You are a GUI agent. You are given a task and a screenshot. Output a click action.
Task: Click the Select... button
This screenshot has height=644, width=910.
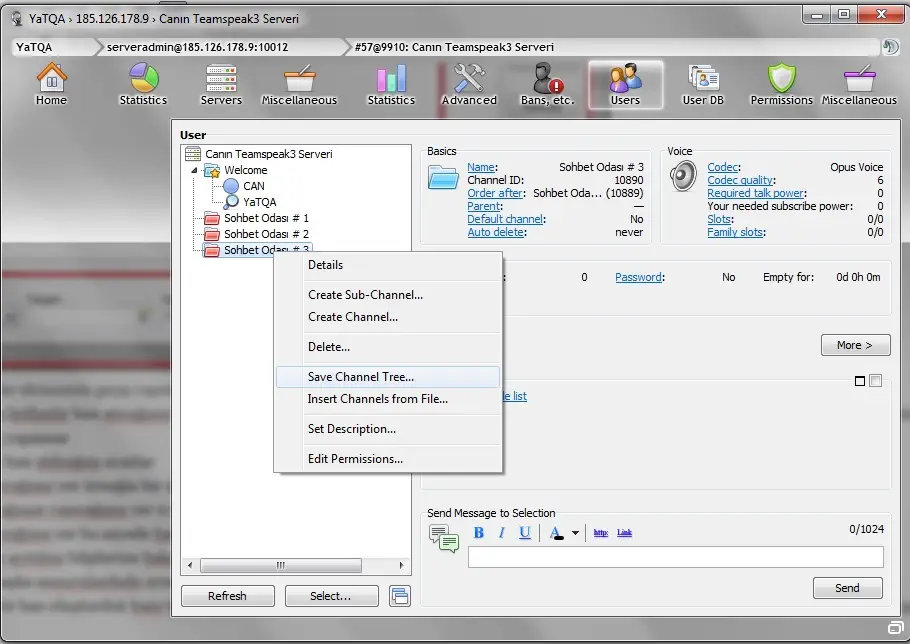[331, 596]
